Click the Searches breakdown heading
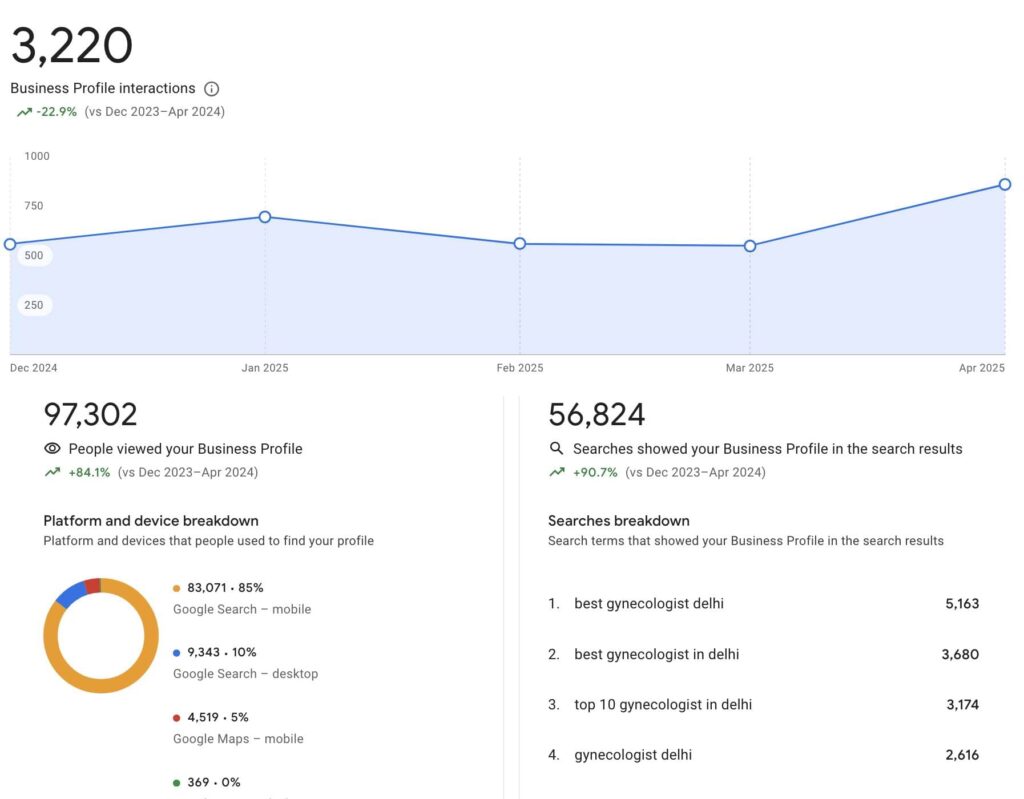 618,521
